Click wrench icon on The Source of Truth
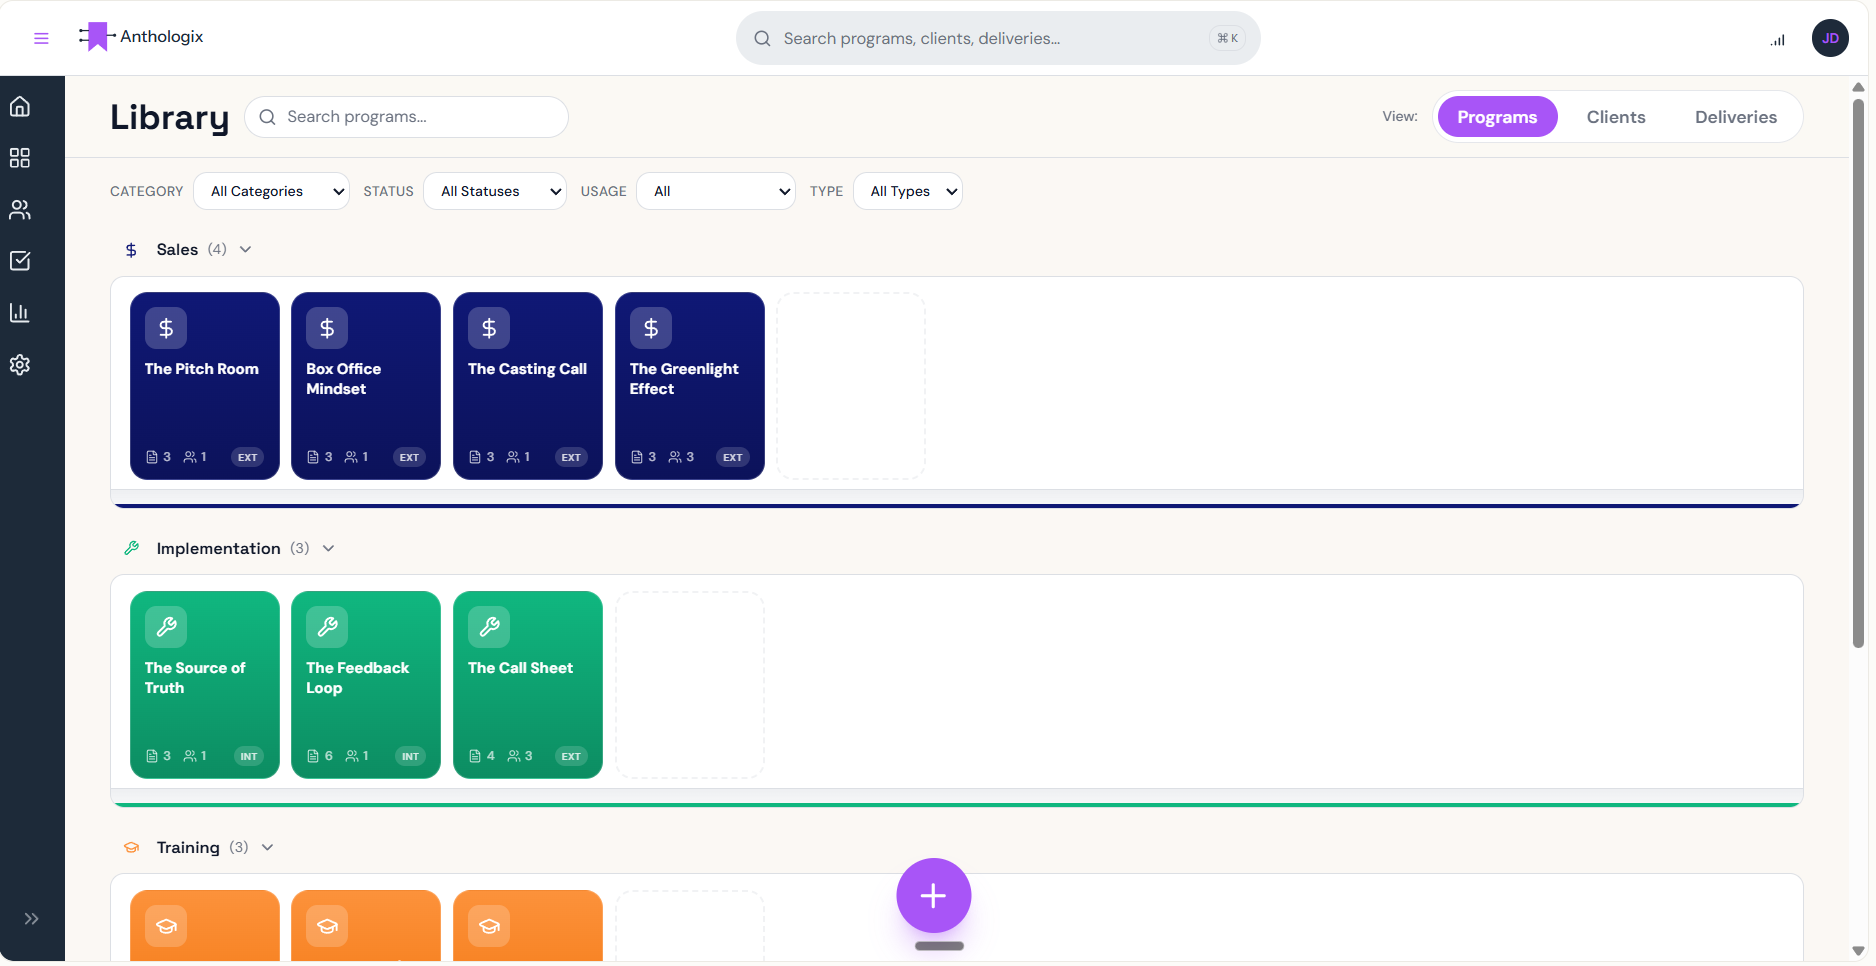The image size is (1876, 966). click(166, 627)
